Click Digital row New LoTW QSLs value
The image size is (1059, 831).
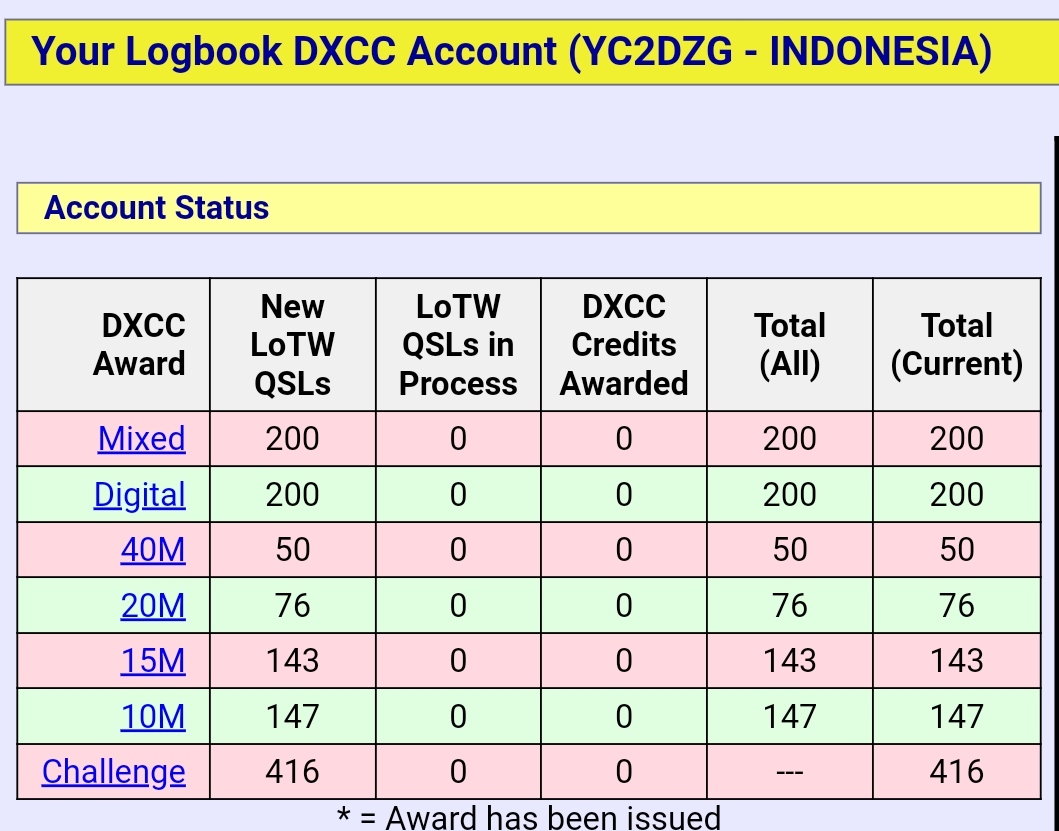(292, 495)
